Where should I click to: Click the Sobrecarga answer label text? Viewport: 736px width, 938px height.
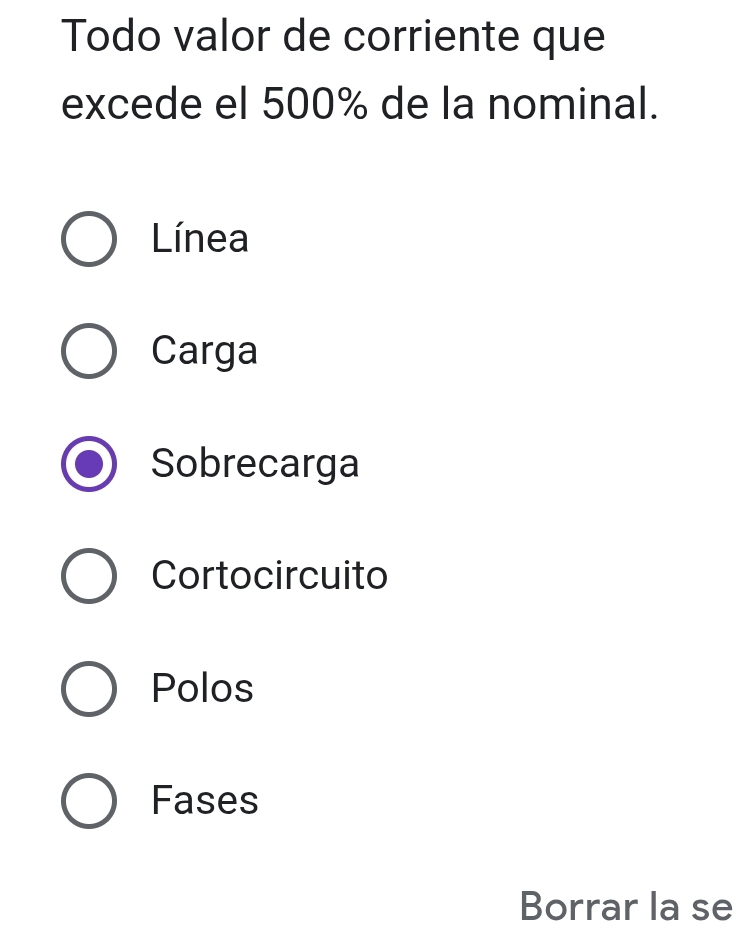(255, 464)
